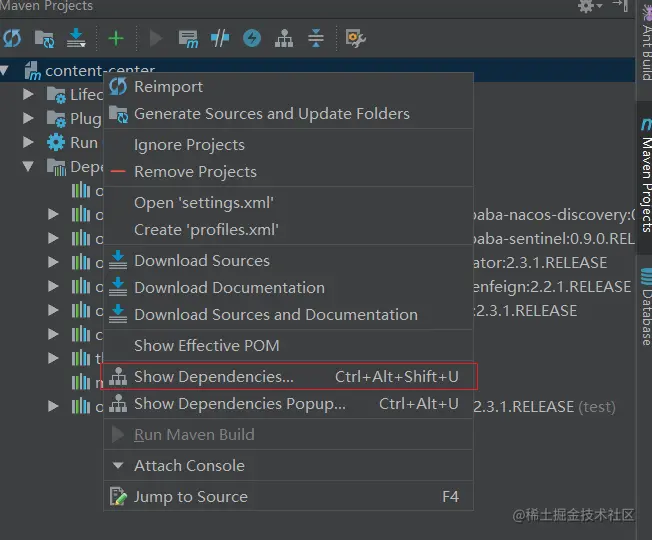652x540 pixels.
Task: Open the Database side tab
Action: [x=646, y=308]
